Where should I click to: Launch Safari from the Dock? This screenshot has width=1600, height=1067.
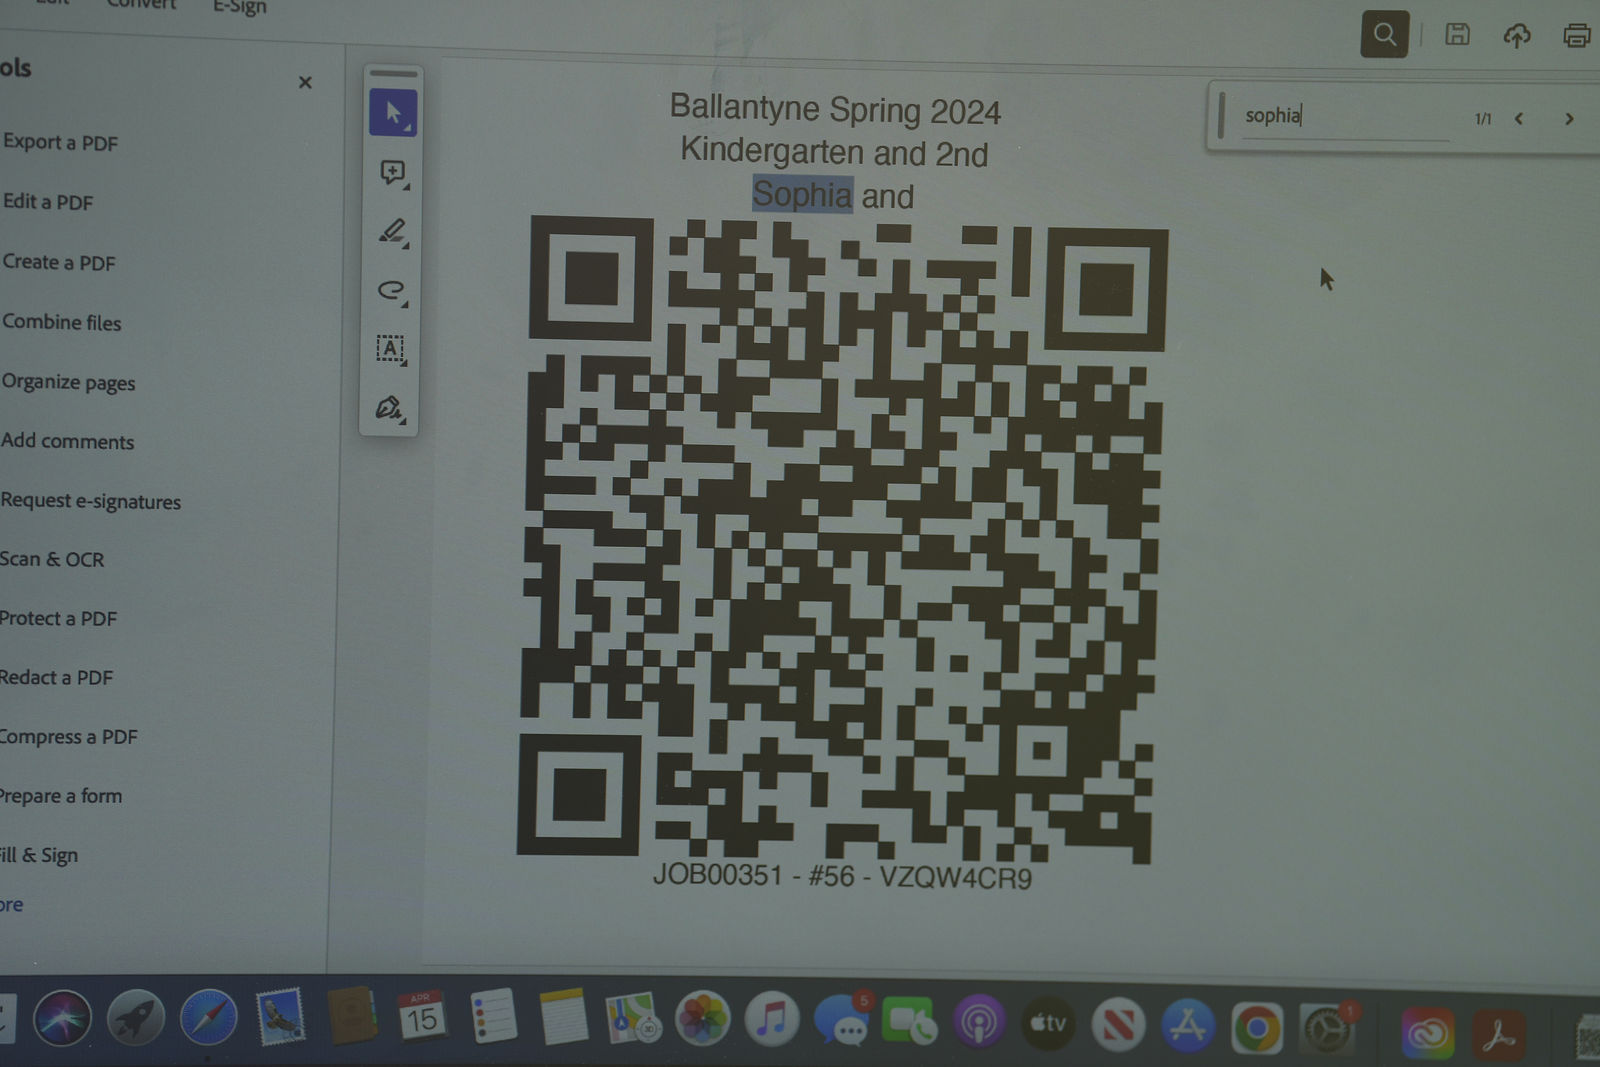point(208,1020)
